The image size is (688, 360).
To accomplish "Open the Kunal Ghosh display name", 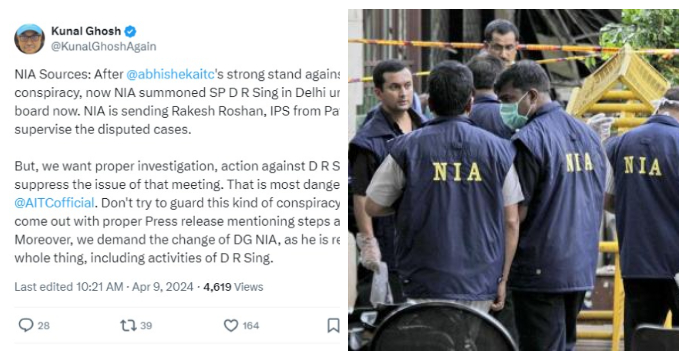I will (x=86, y=31).
